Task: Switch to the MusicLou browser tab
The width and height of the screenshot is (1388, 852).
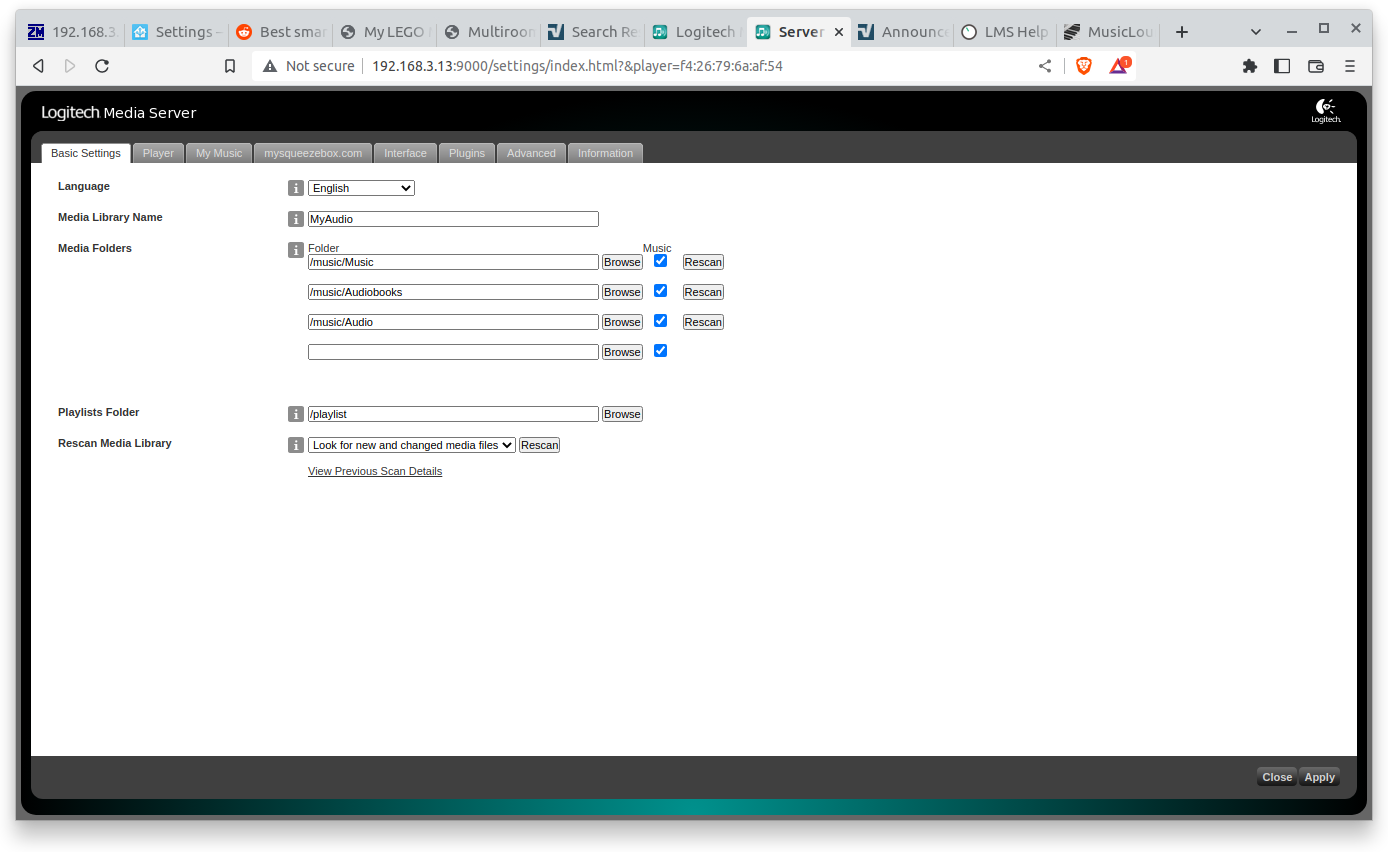Action: point(1108,32)
